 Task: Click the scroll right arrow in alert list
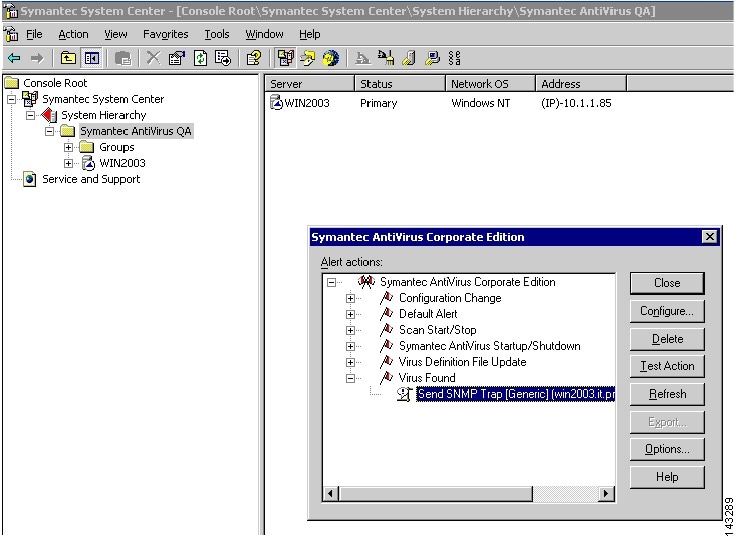(606, 493)
